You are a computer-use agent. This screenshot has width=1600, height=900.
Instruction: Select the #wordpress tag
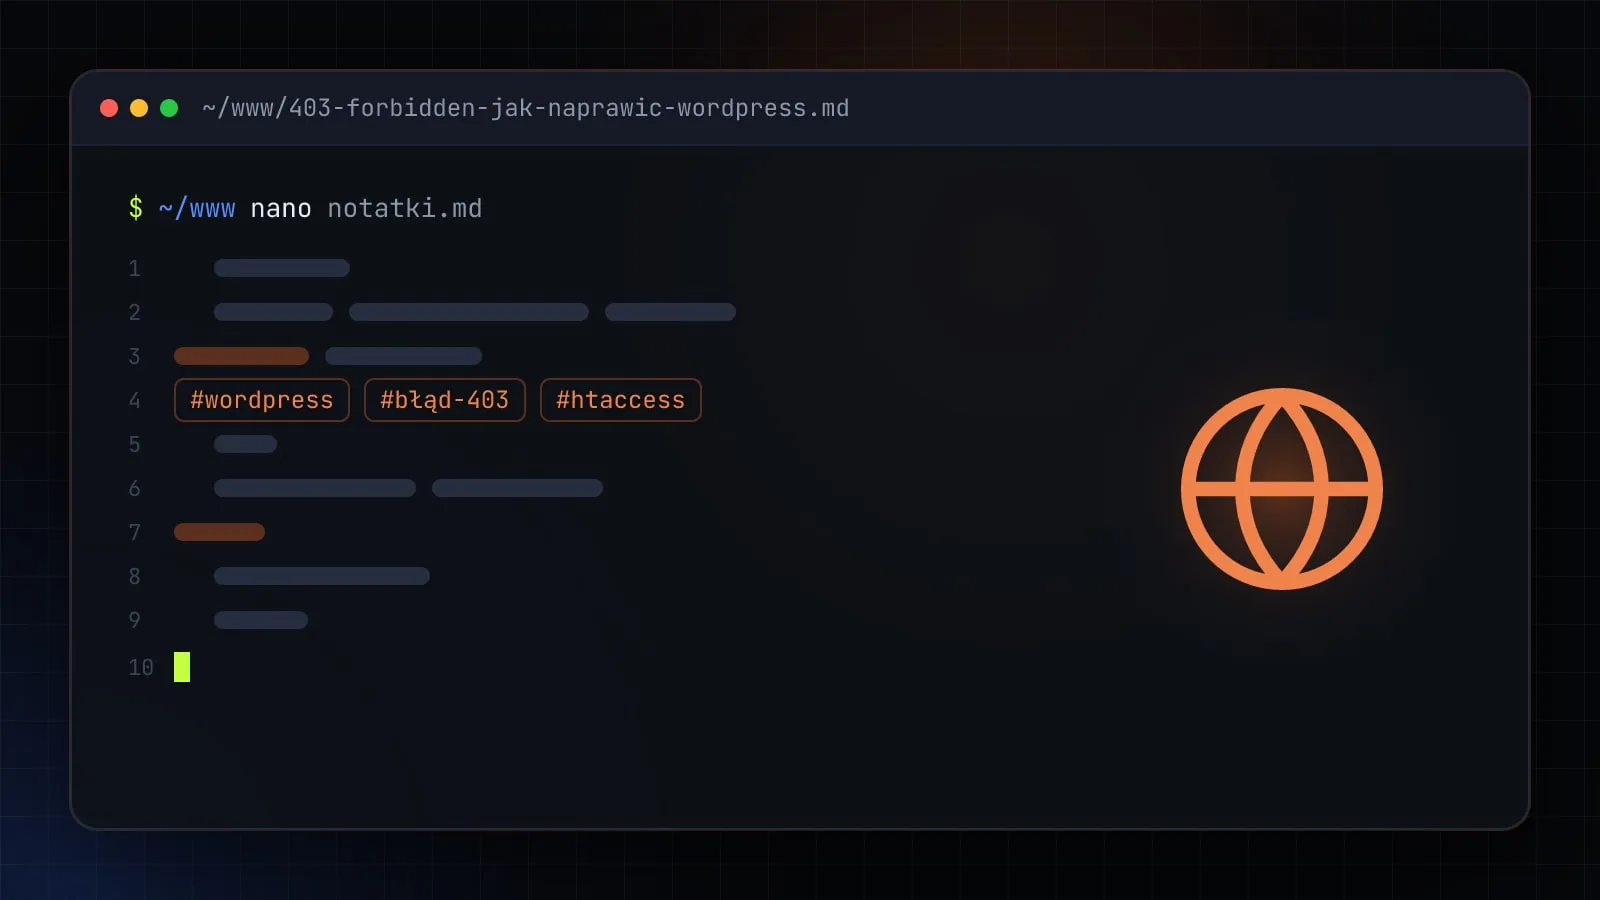pos(262,400)
